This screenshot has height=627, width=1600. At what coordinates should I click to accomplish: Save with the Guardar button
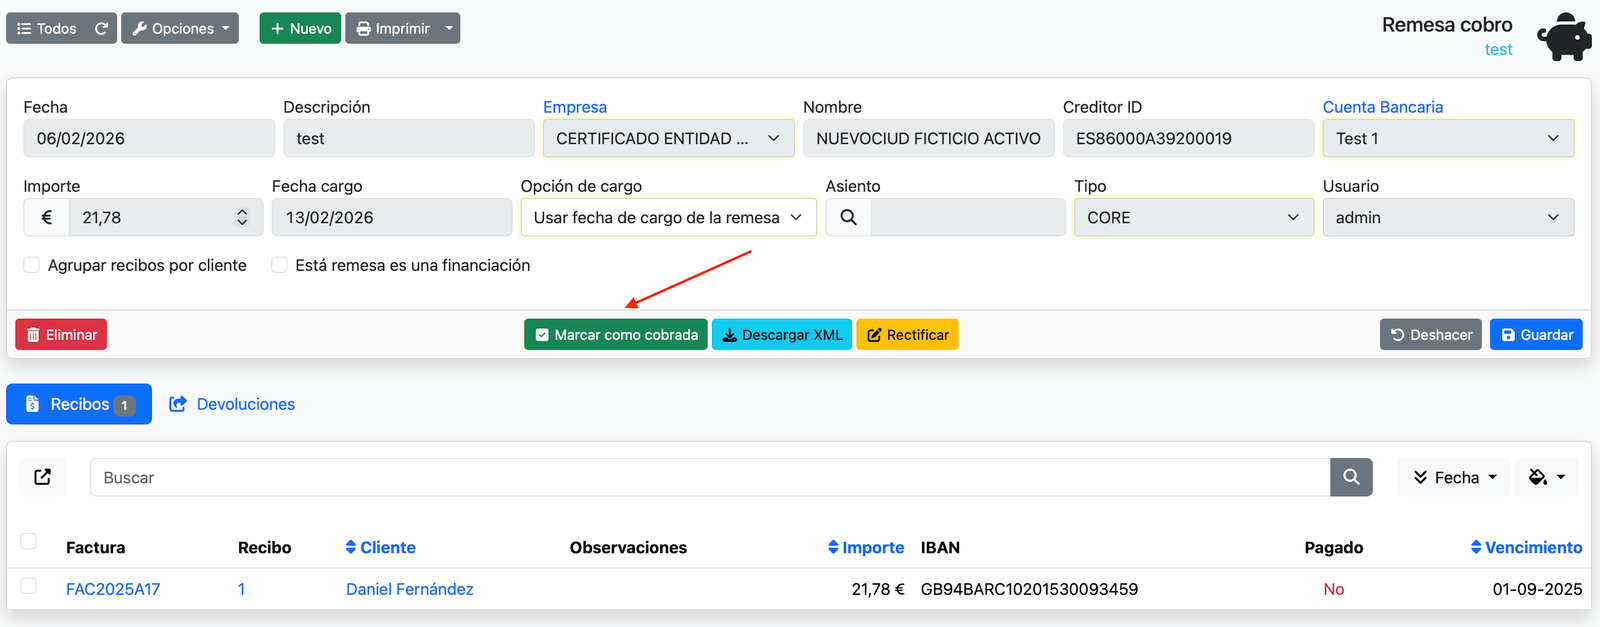click(x=1536, y=335)
